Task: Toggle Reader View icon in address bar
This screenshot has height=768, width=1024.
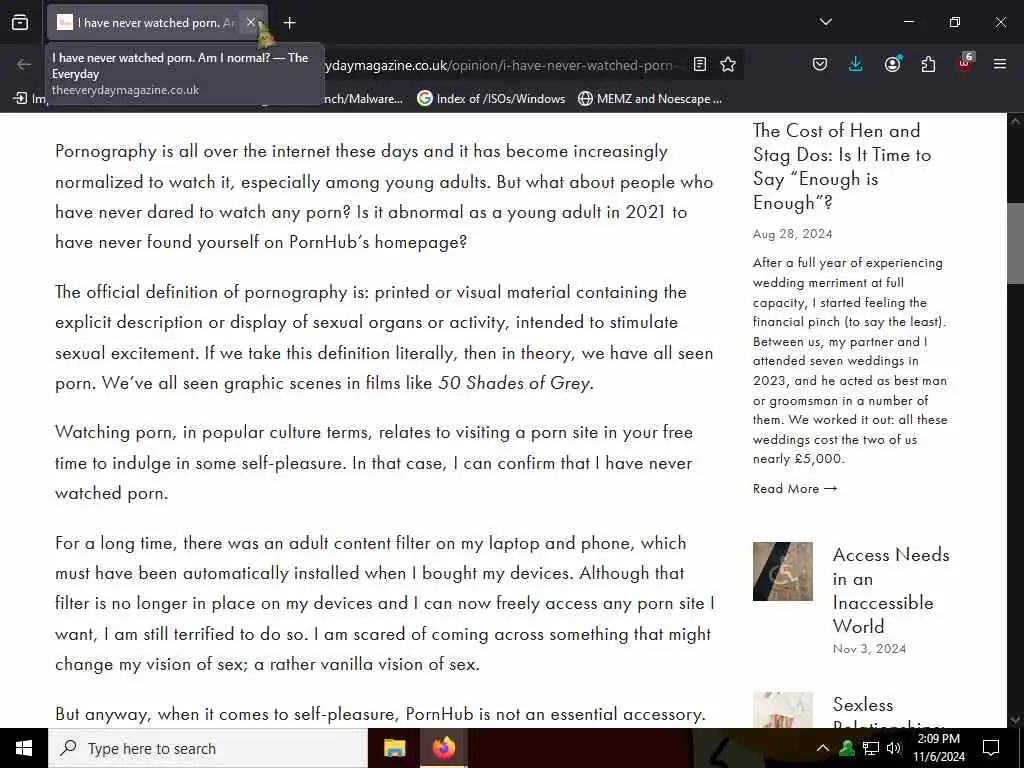Action: pyautogui.click(x=699, y=64)
